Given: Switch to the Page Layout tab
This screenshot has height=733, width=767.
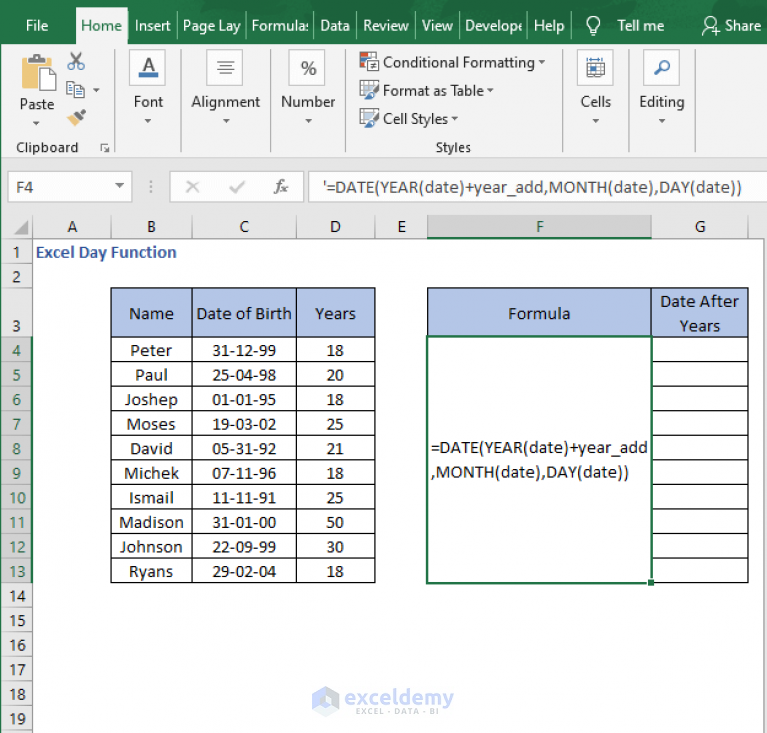Looking at the screenshot, I should (211, 25).
